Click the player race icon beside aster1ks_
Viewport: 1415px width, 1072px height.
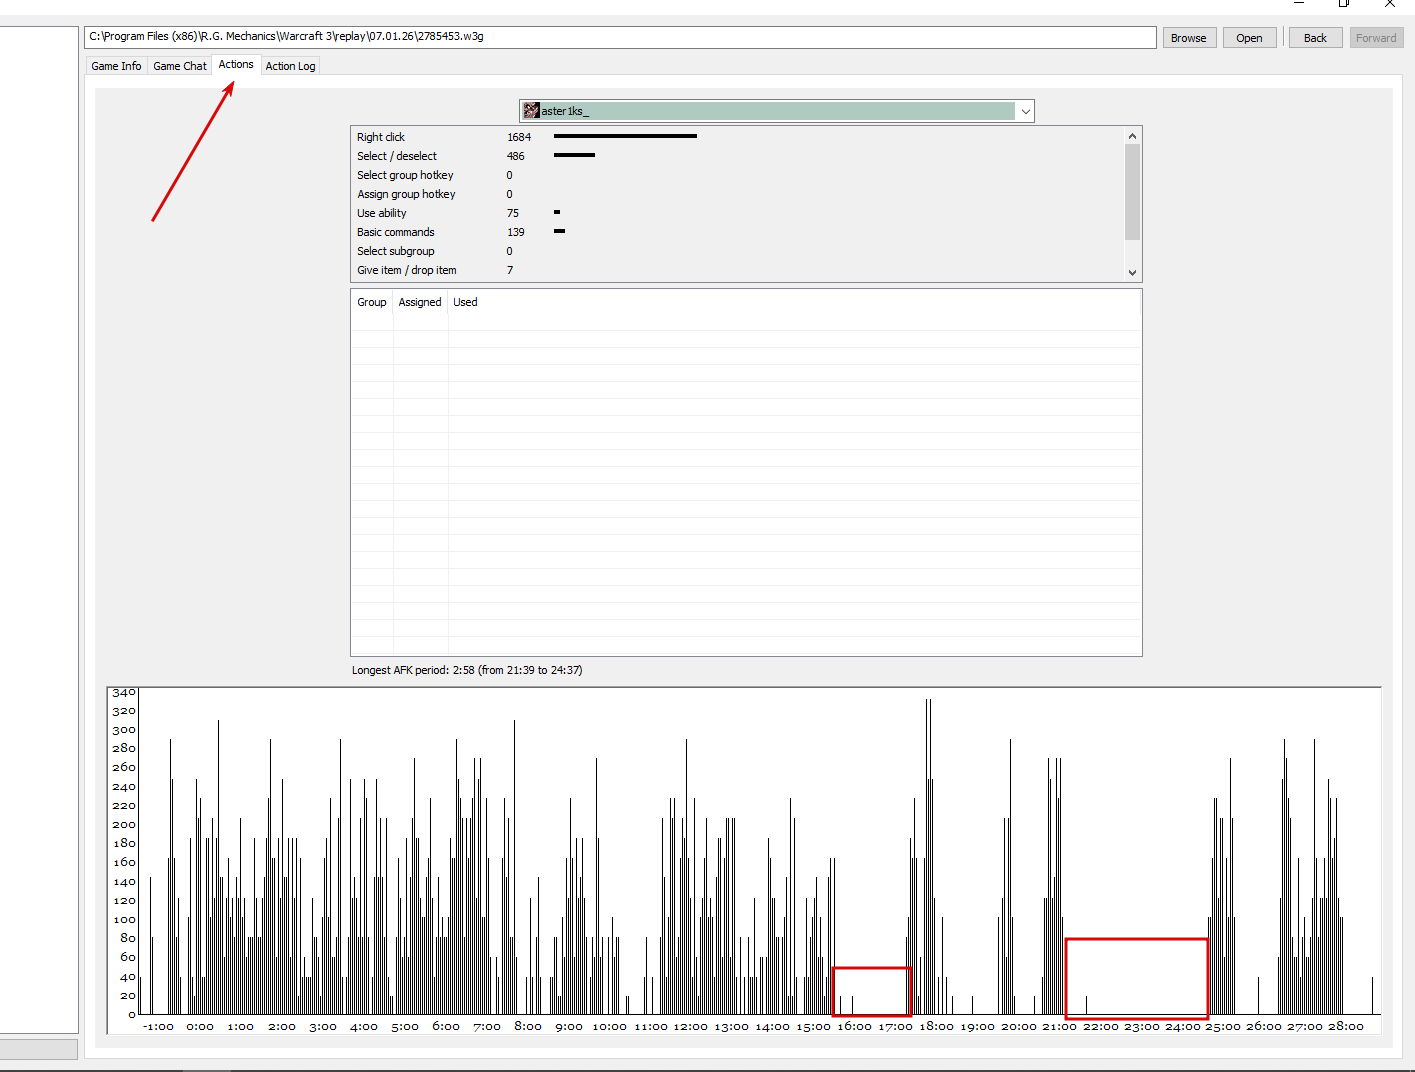tap(531, 111)
